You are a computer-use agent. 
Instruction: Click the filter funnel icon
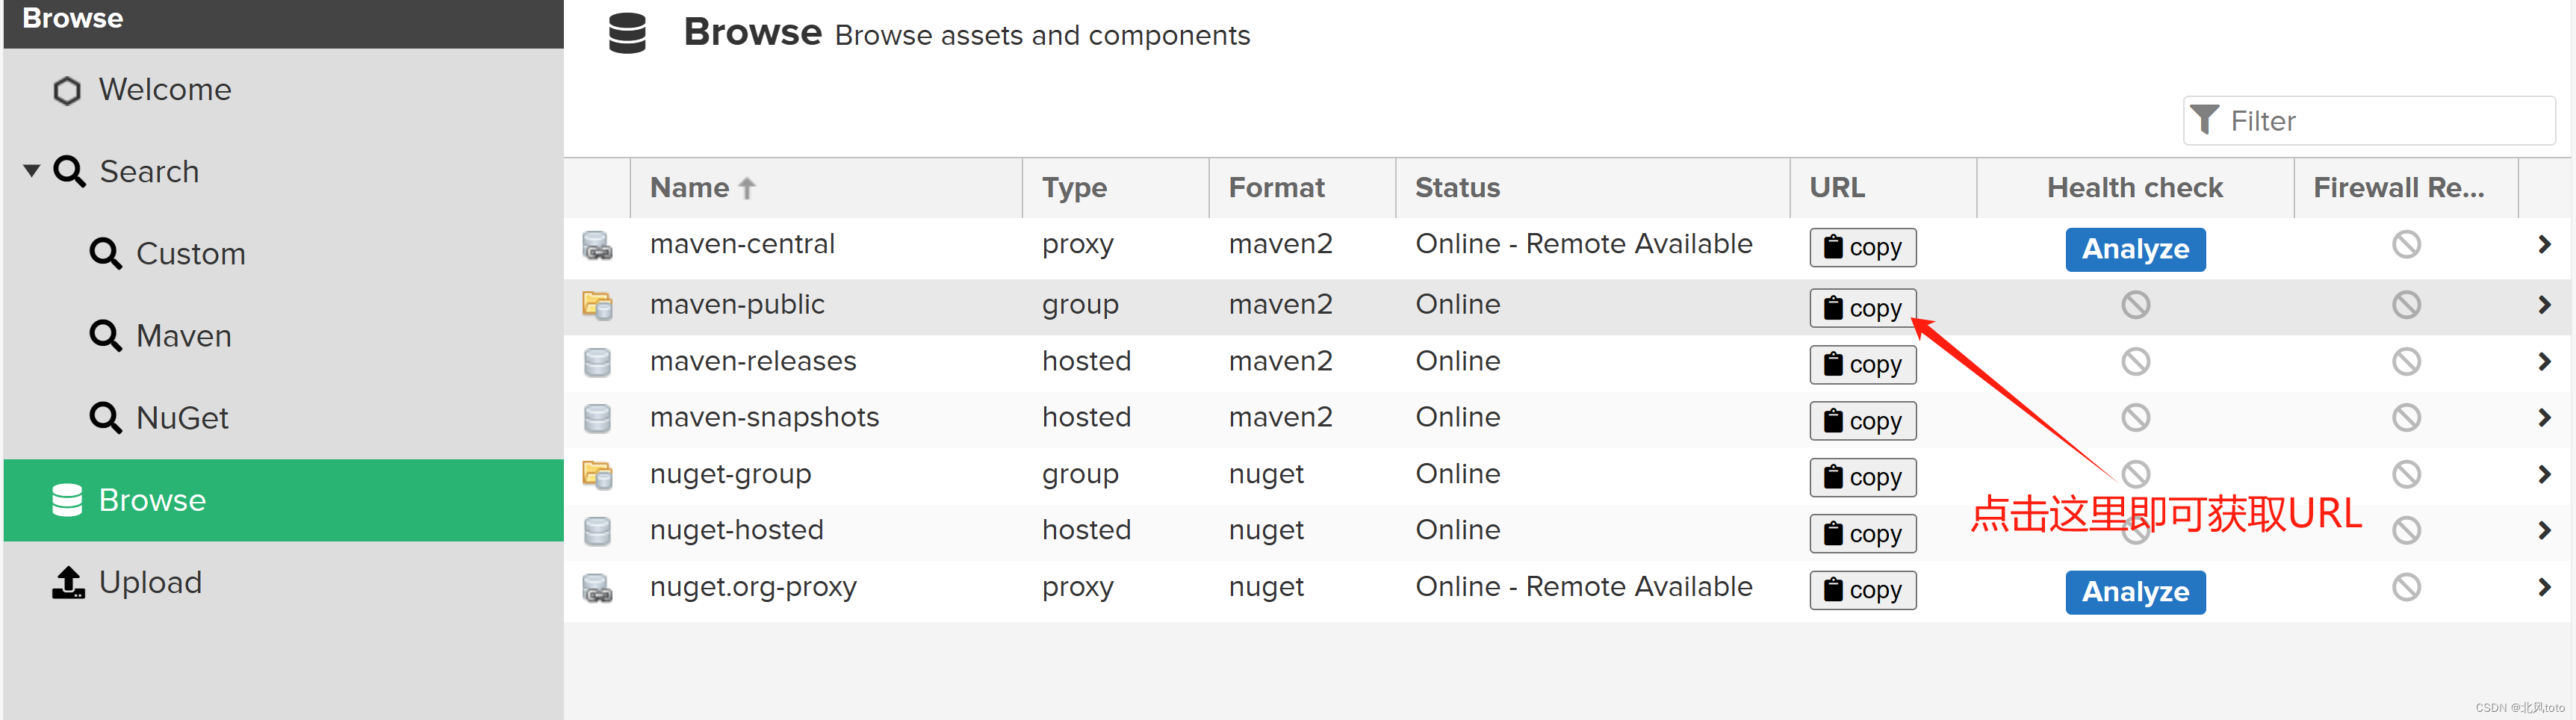pos(2204,120)
